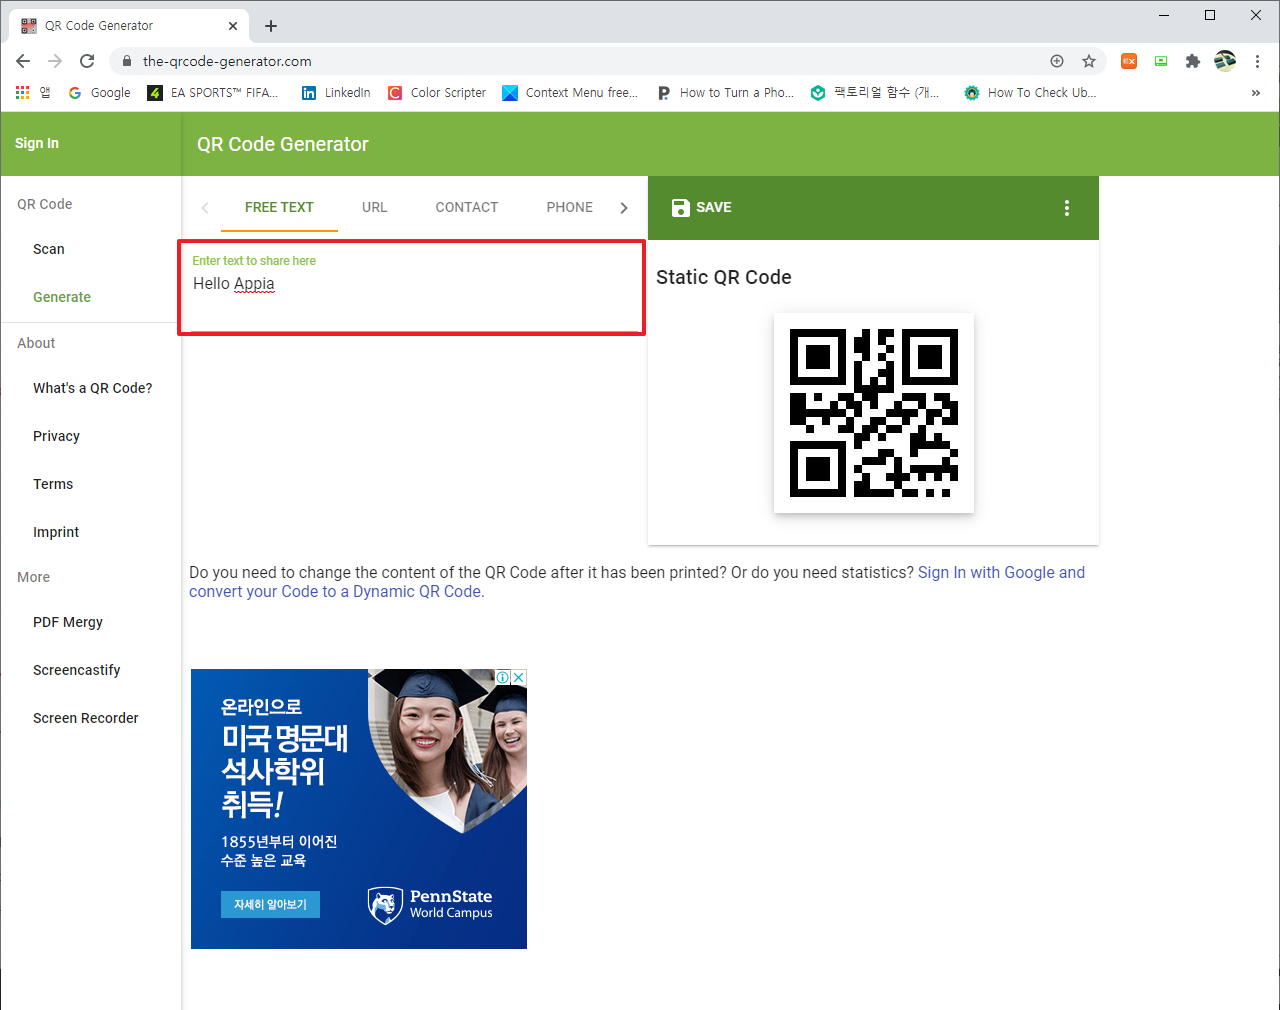Open the three-dot options in SAVE bar
This screenshot has width=1280, height=1010.
[x=1067, y=208]
